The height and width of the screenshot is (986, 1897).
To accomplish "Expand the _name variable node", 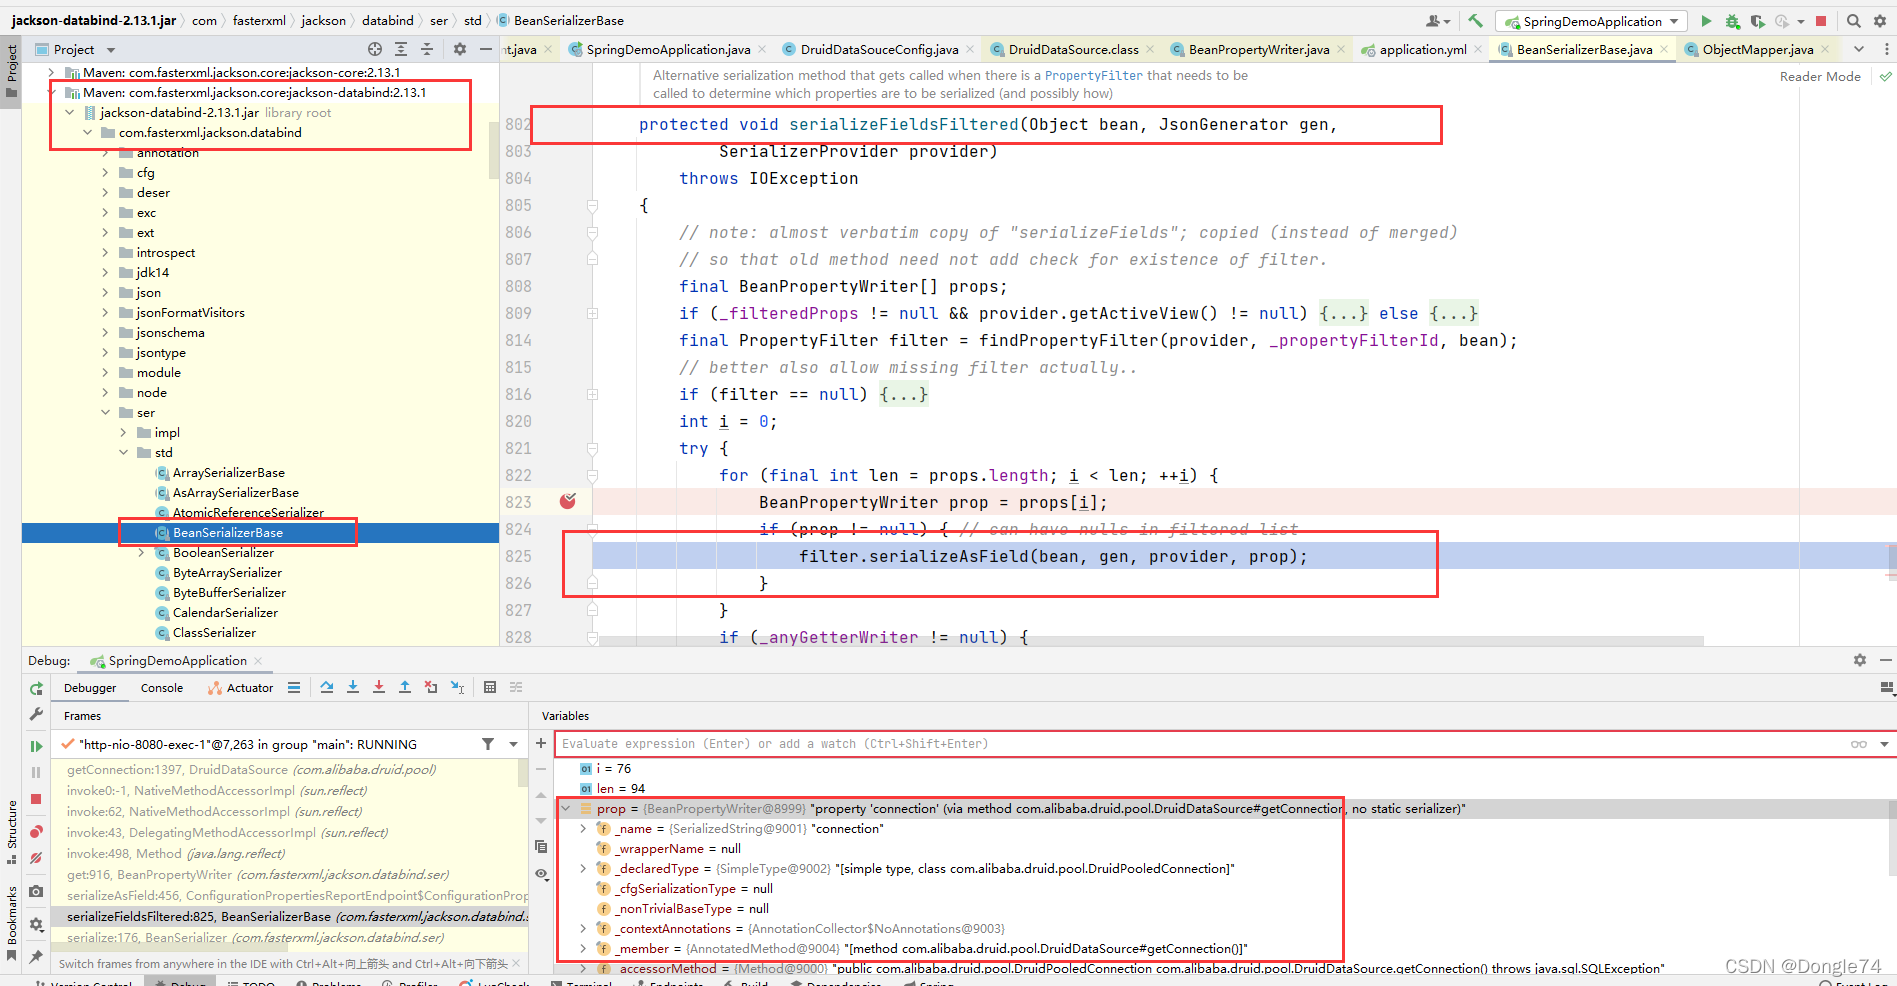I will tap(583, 829).
